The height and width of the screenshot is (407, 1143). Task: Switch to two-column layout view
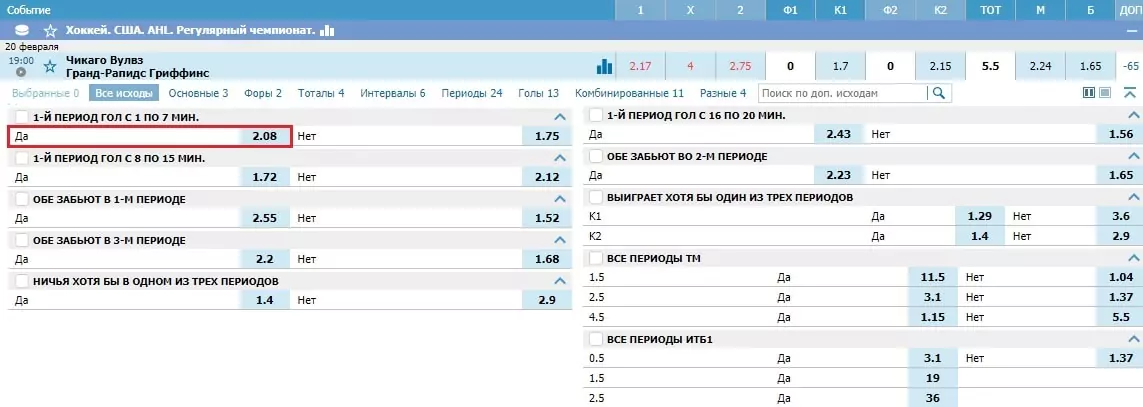[1089, 93]
